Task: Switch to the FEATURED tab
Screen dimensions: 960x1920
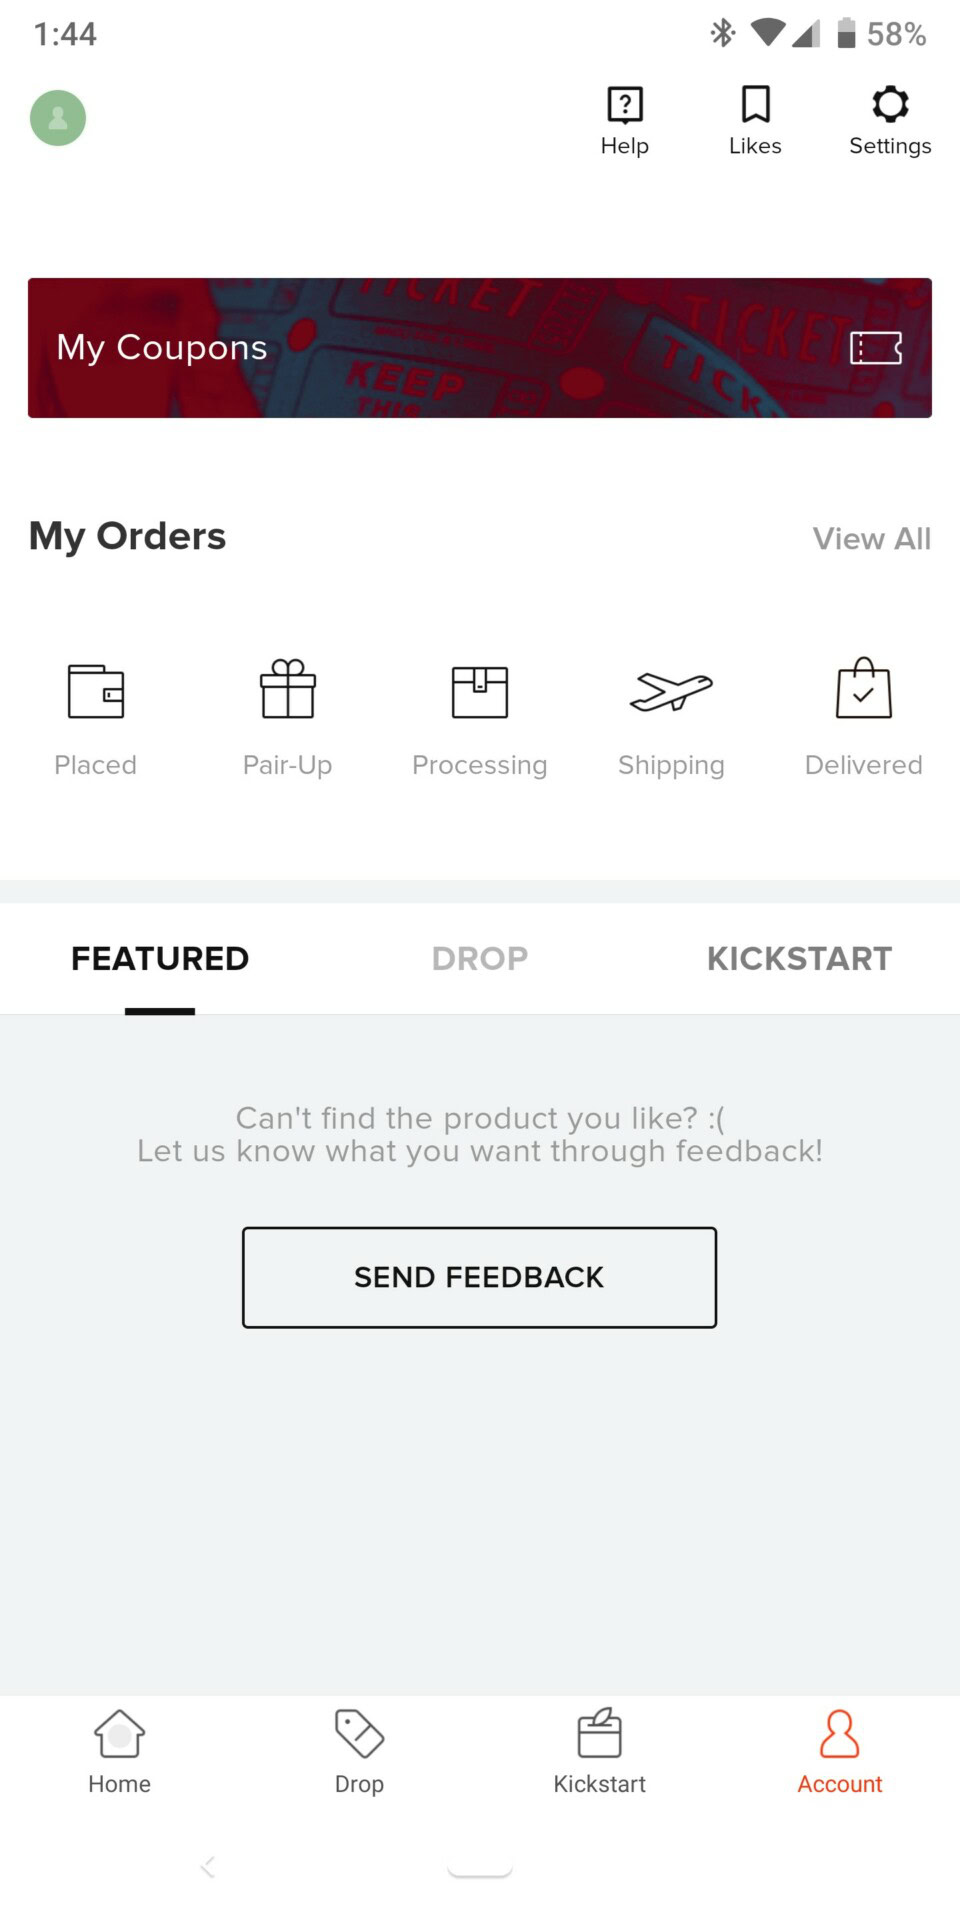Action: [x=160, y=959]
